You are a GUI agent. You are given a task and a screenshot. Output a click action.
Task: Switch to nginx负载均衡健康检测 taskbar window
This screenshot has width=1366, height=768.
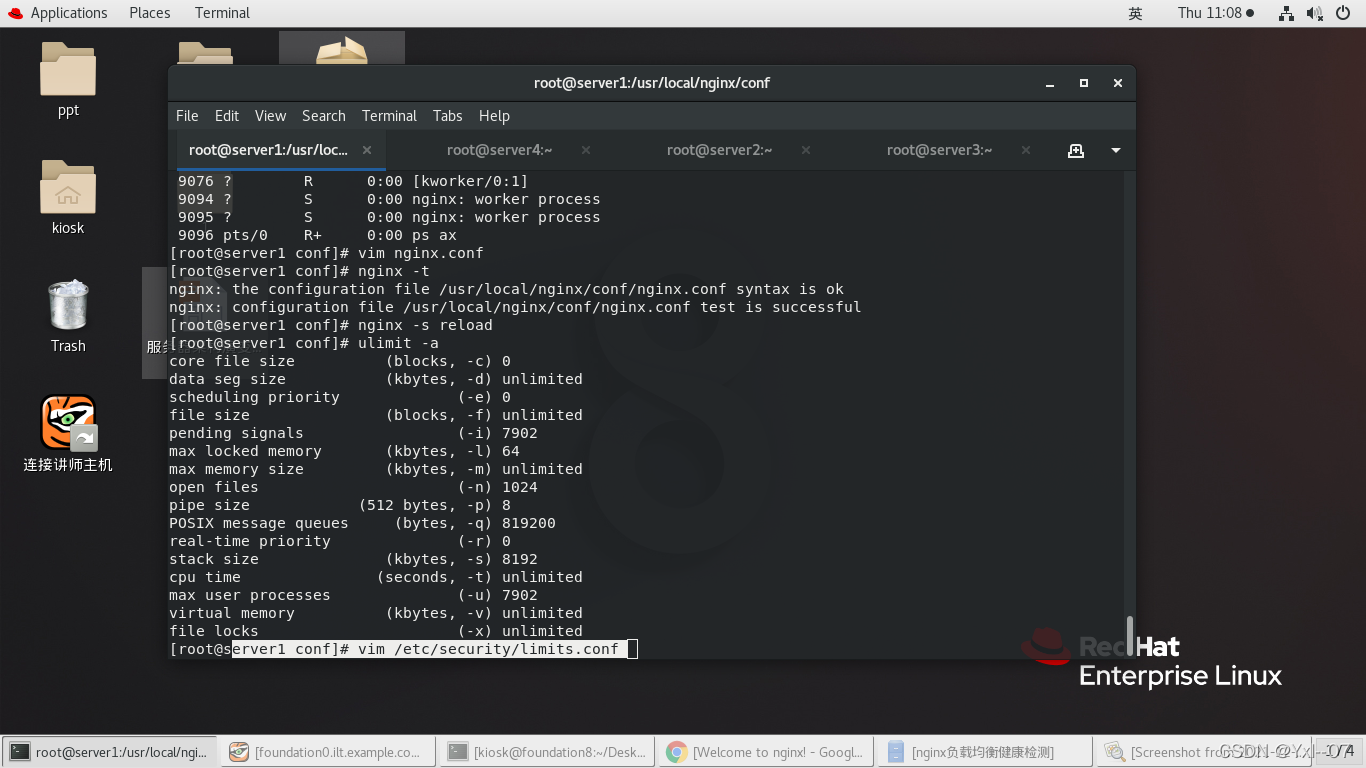click(x=985, y=752)
